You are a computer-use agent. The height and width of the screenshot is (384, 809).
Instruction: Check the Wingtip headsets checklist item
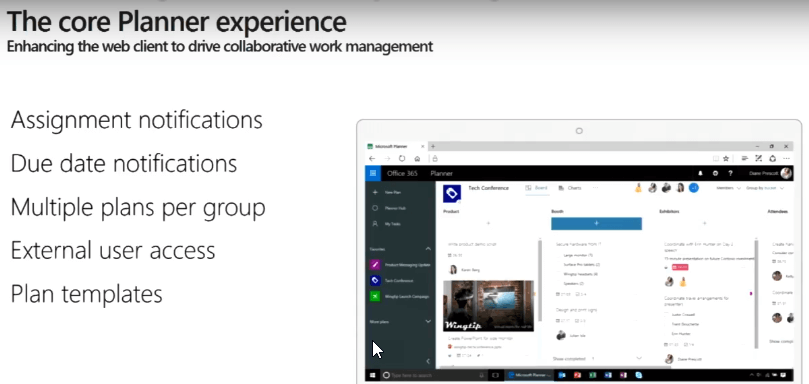559,274
